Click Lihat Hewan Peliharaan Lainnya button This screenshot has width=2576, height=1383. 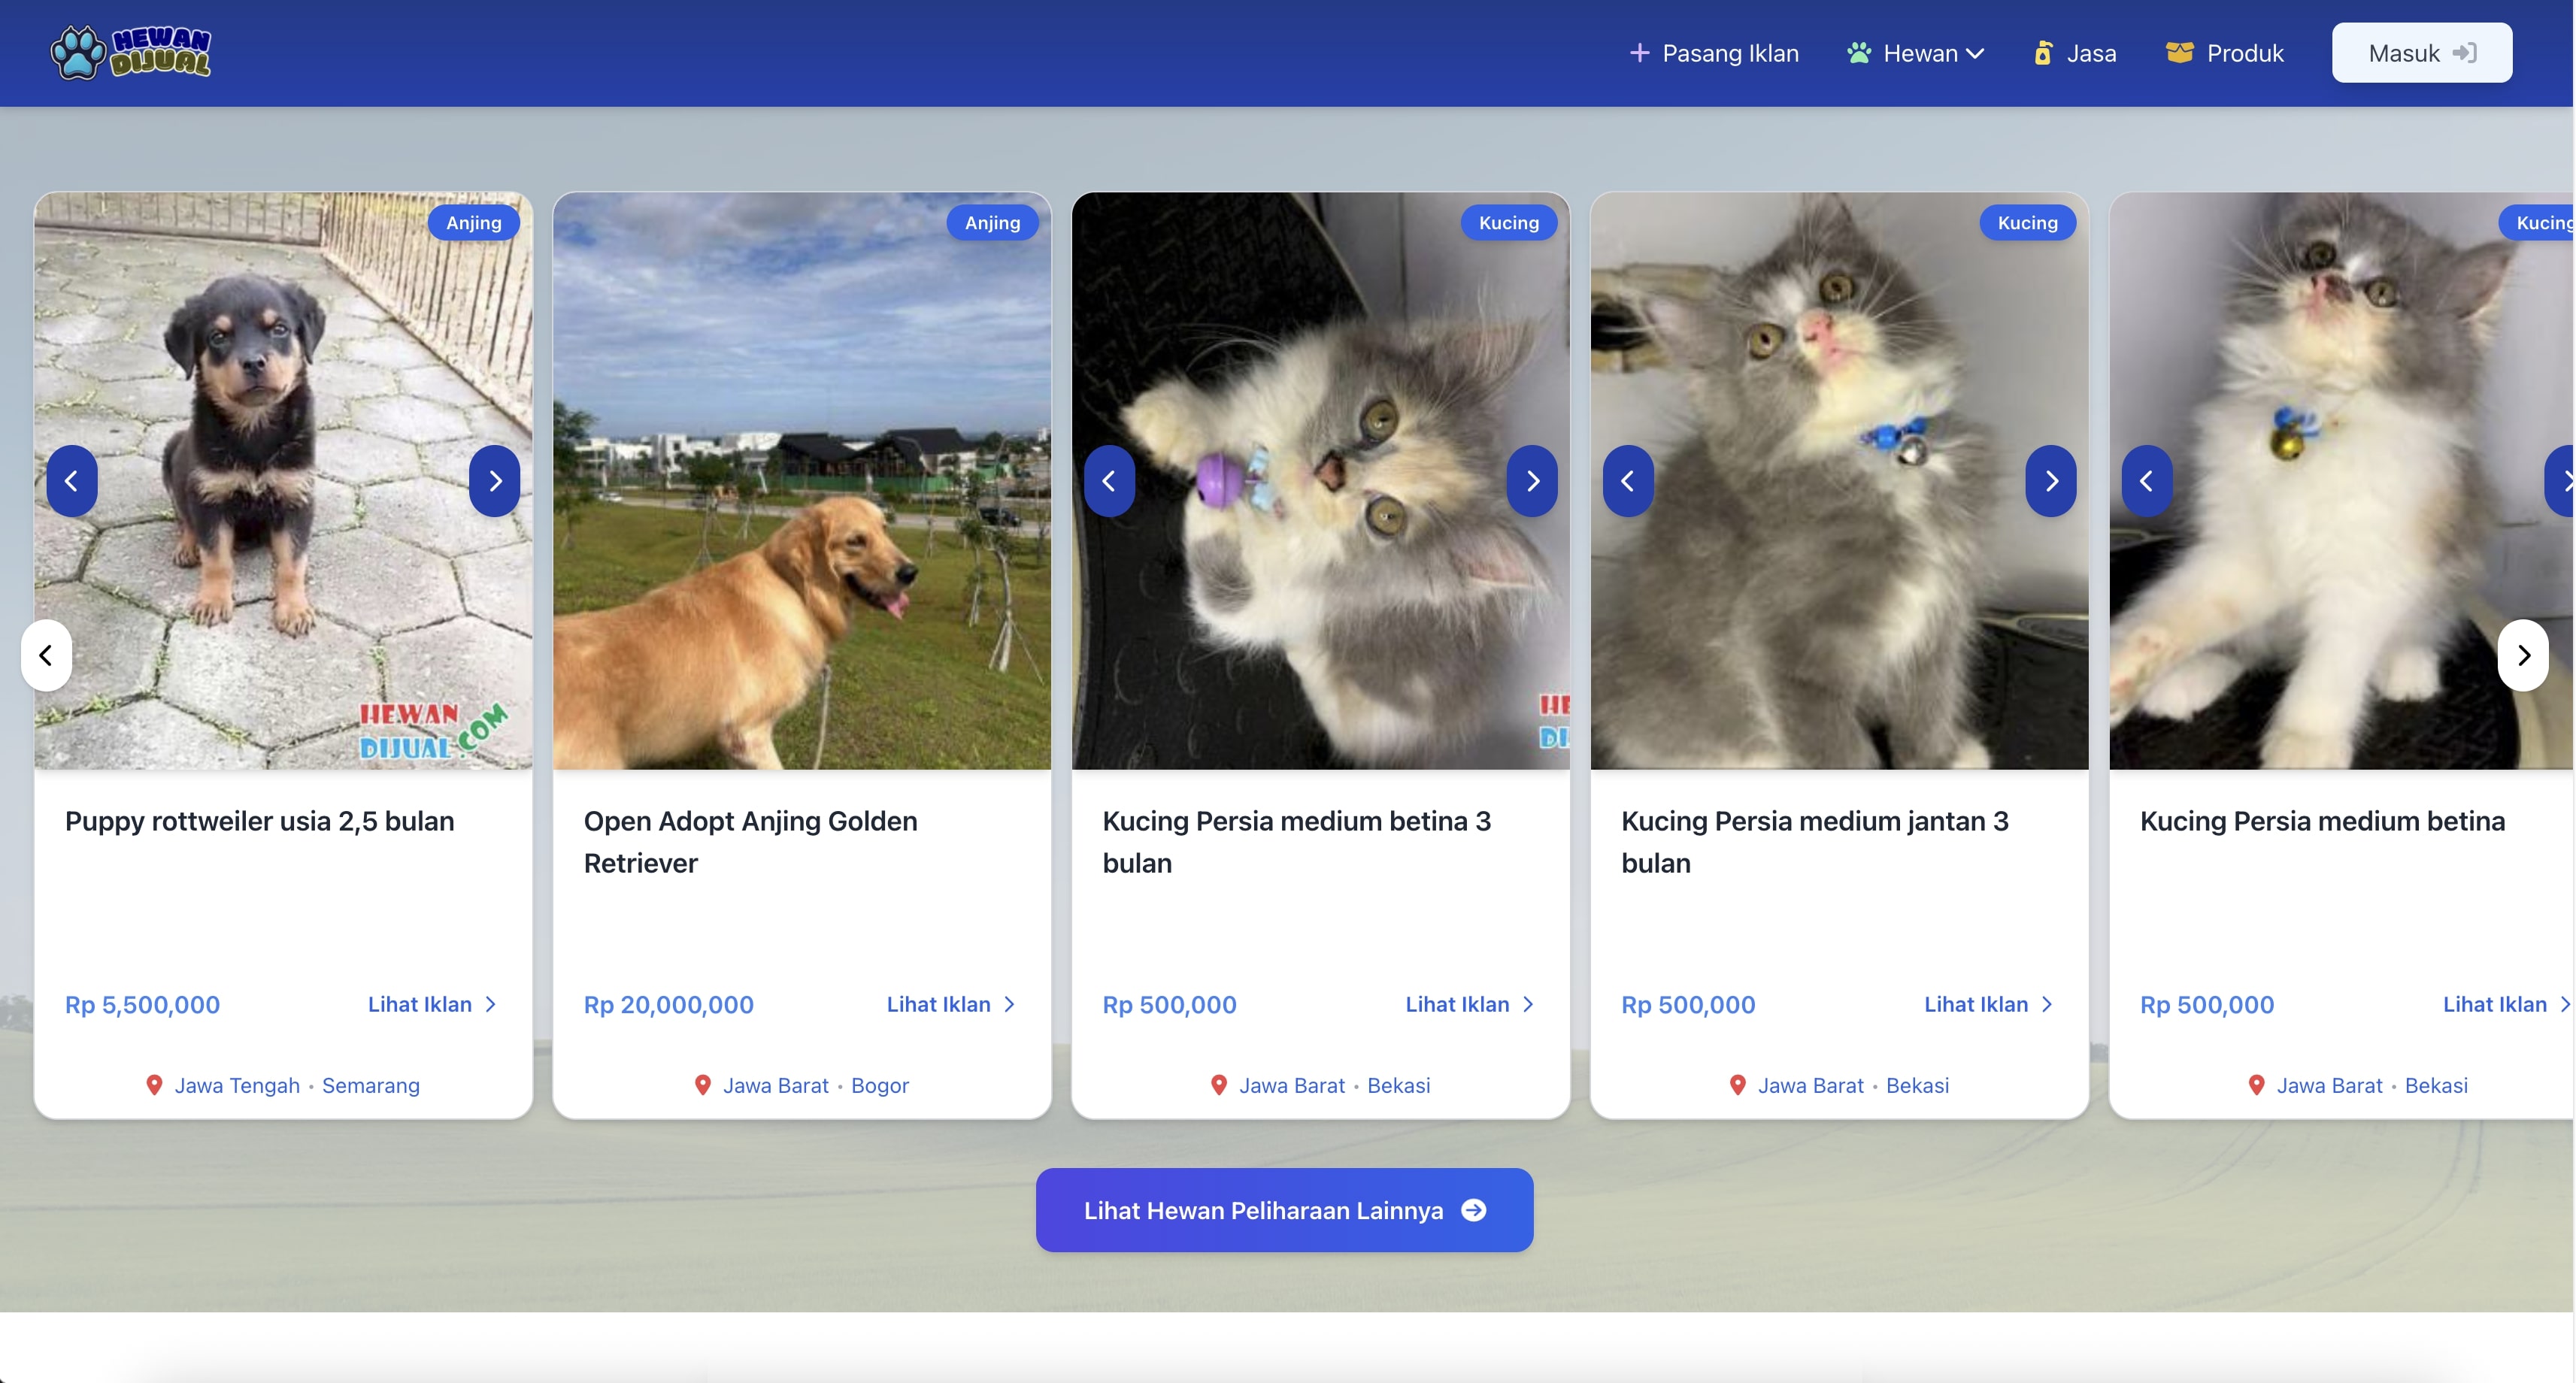pos(1284,1210)
